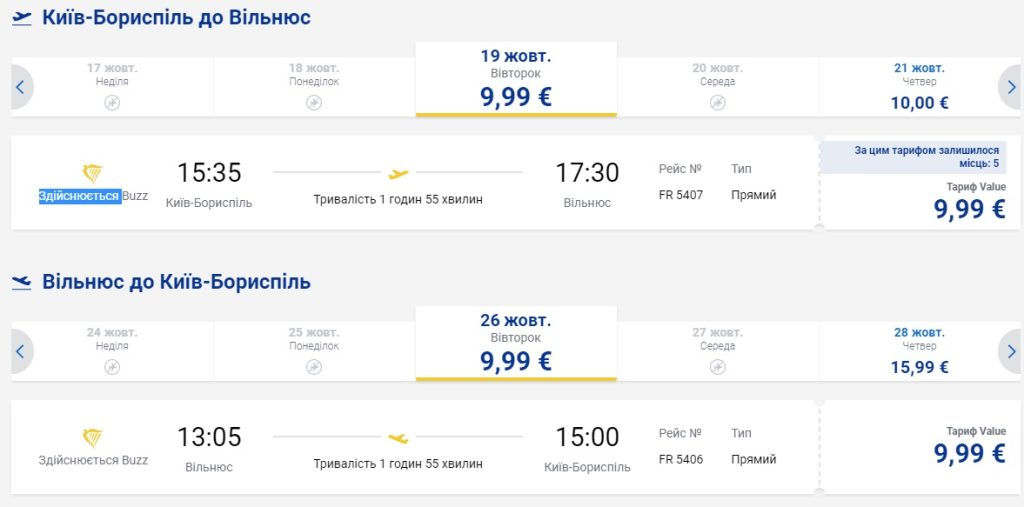Click no-flight icon under 20 жовт. Середа
This screenshot has height=507, width=1024.
[x=717, y=102]
